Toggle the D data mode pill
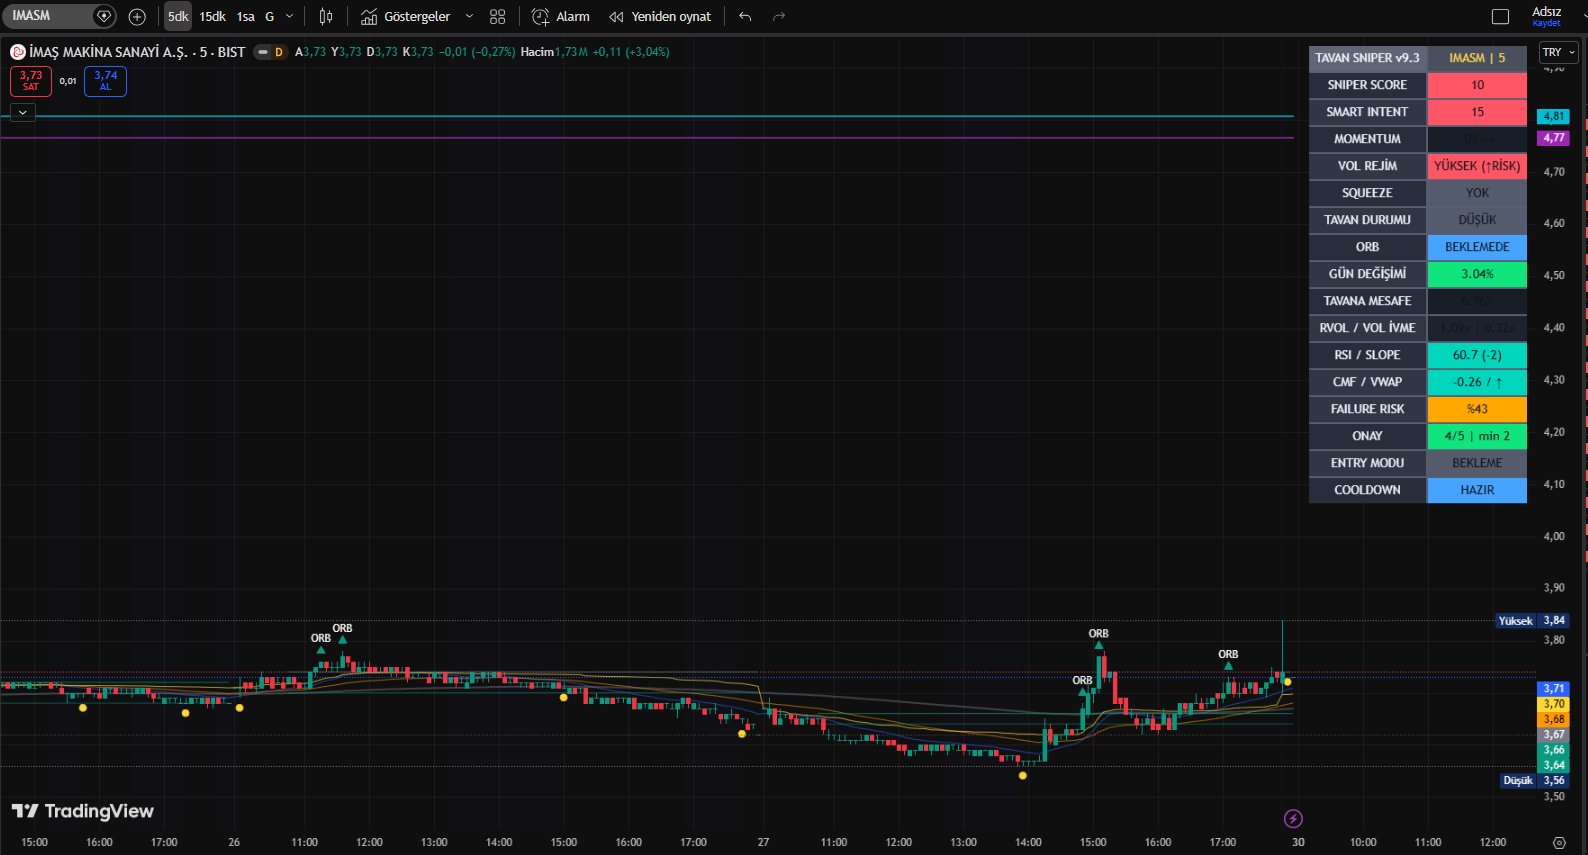This screenshot has height=855, width=1588. pyautogui.click(x=270, y=52)
